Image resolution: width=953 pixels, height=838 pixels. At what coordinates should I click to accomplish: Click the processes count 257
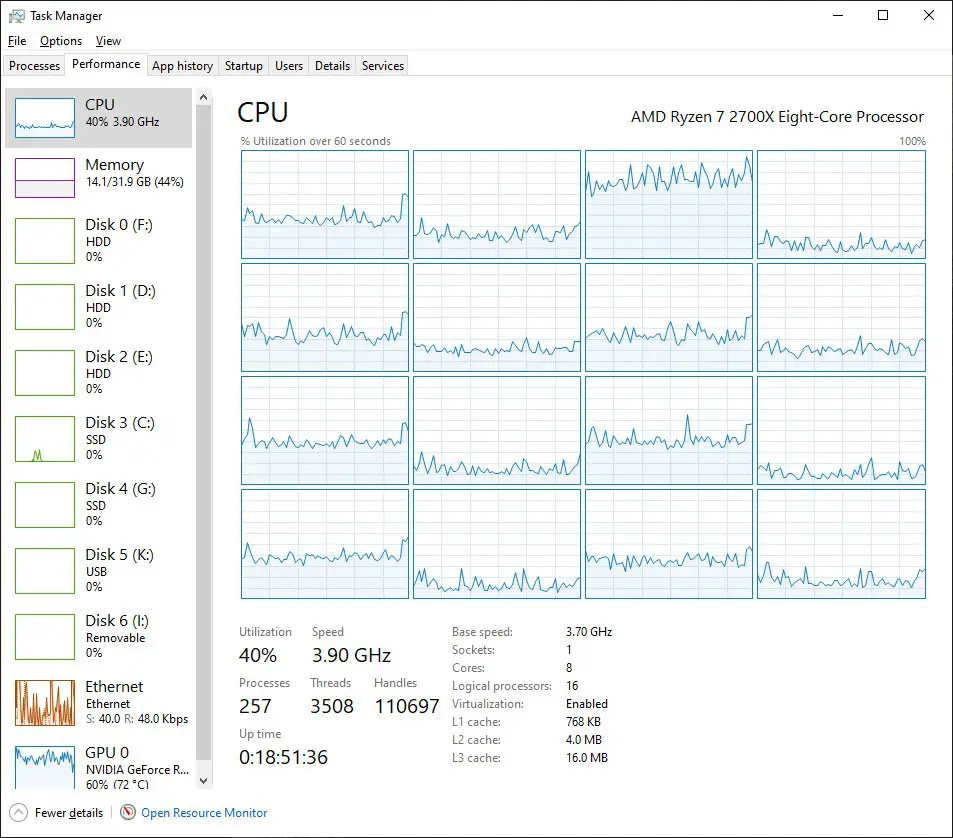coord(255,706)
